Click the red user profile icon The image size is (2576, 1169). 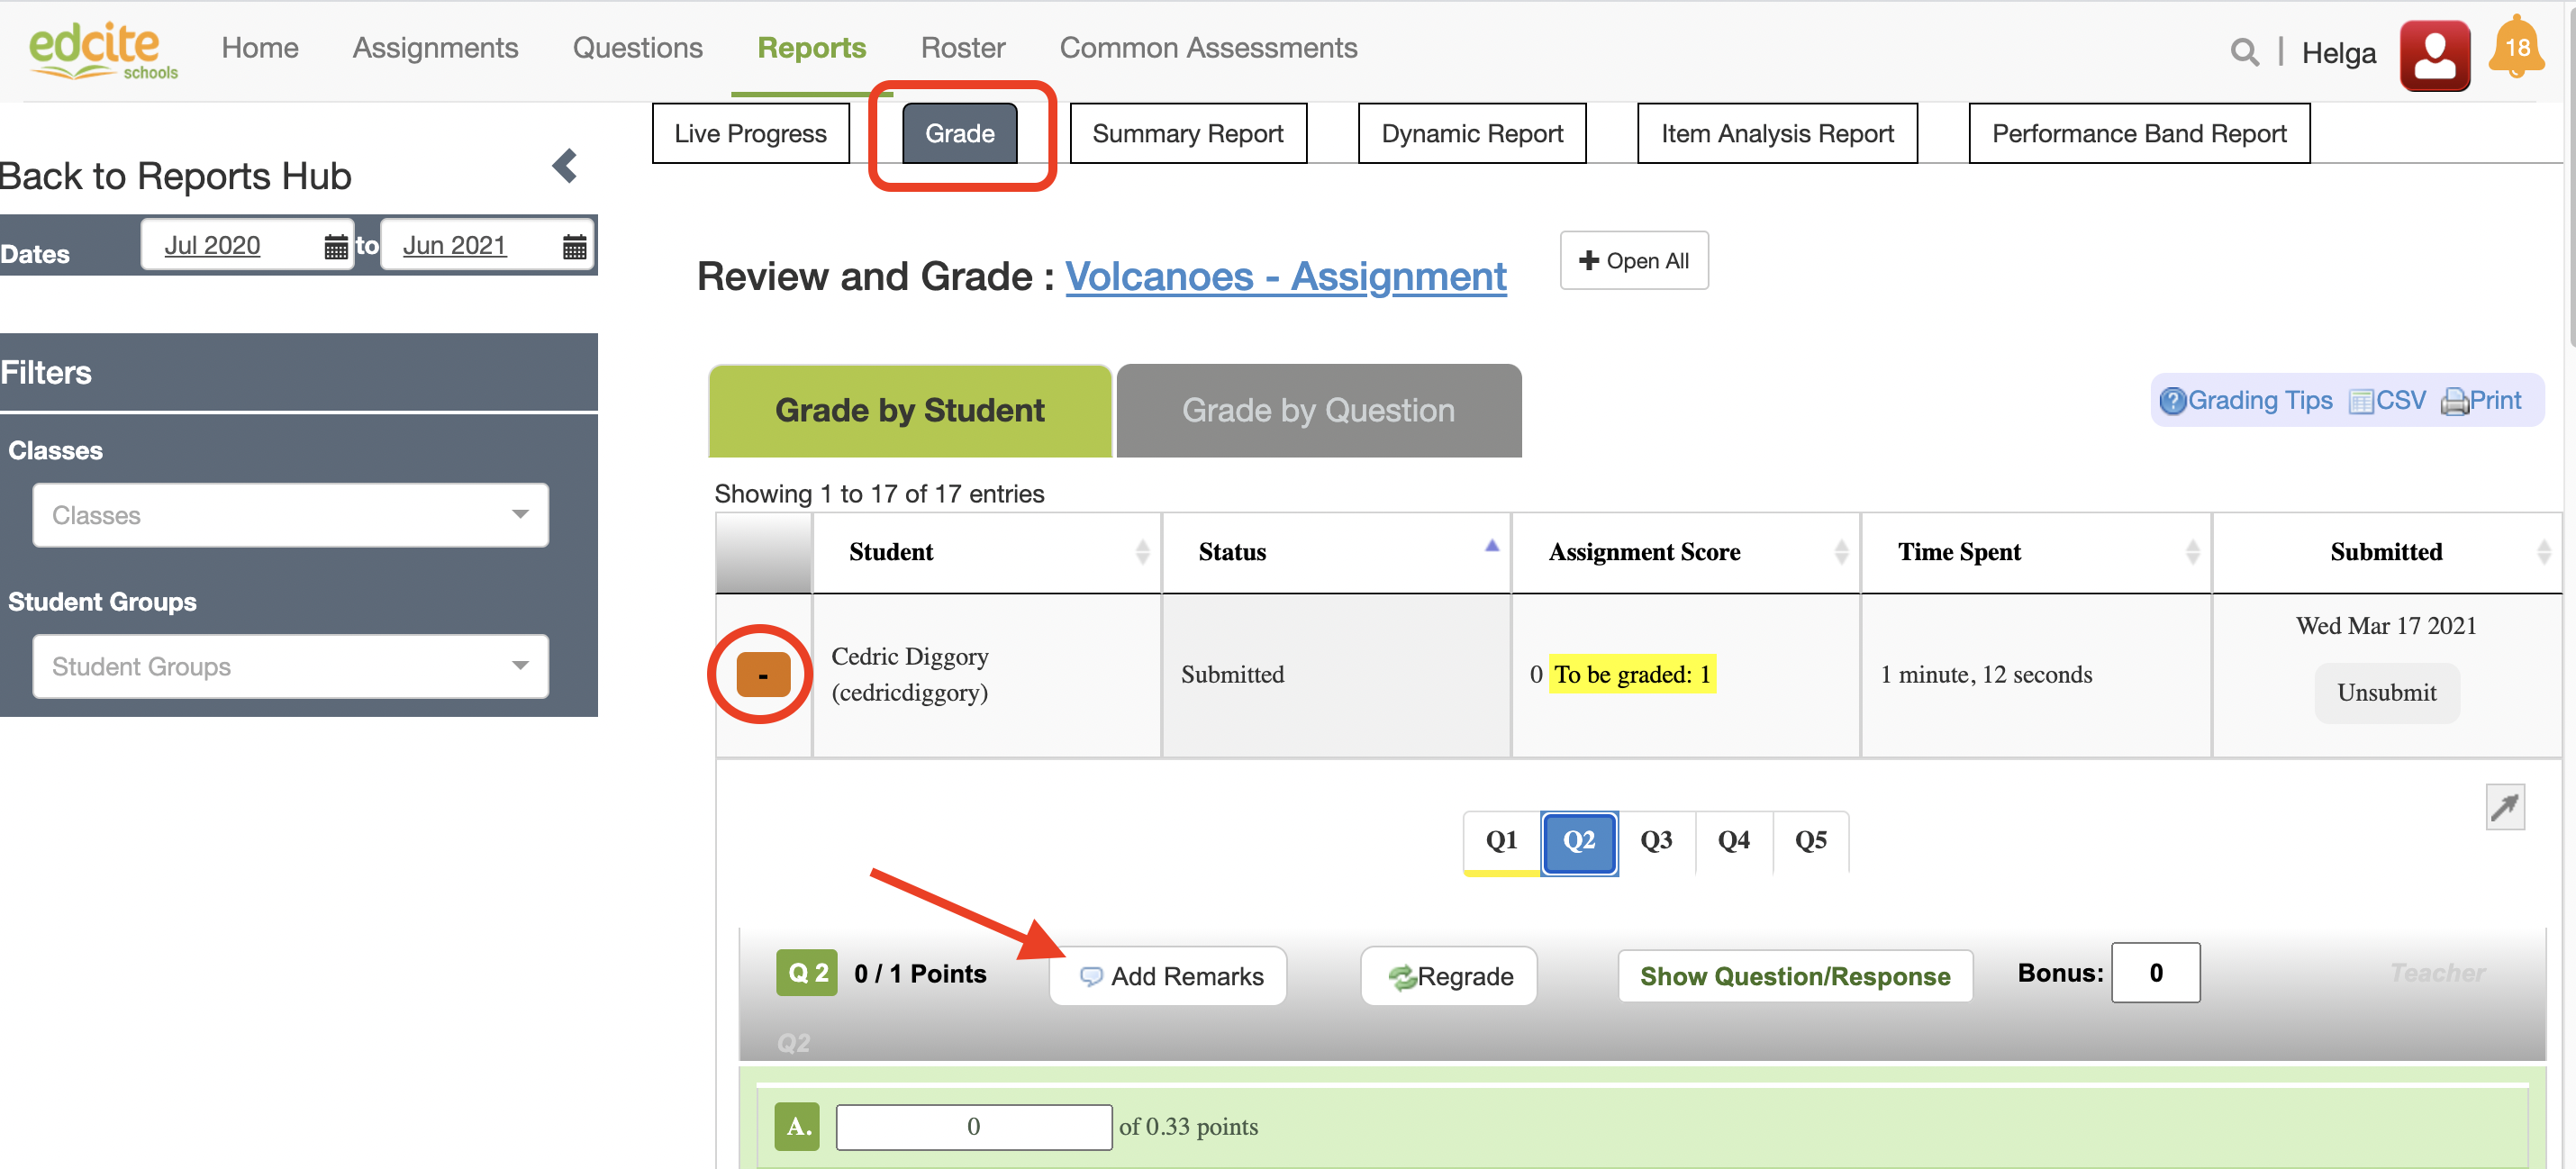click(2434, 56)
